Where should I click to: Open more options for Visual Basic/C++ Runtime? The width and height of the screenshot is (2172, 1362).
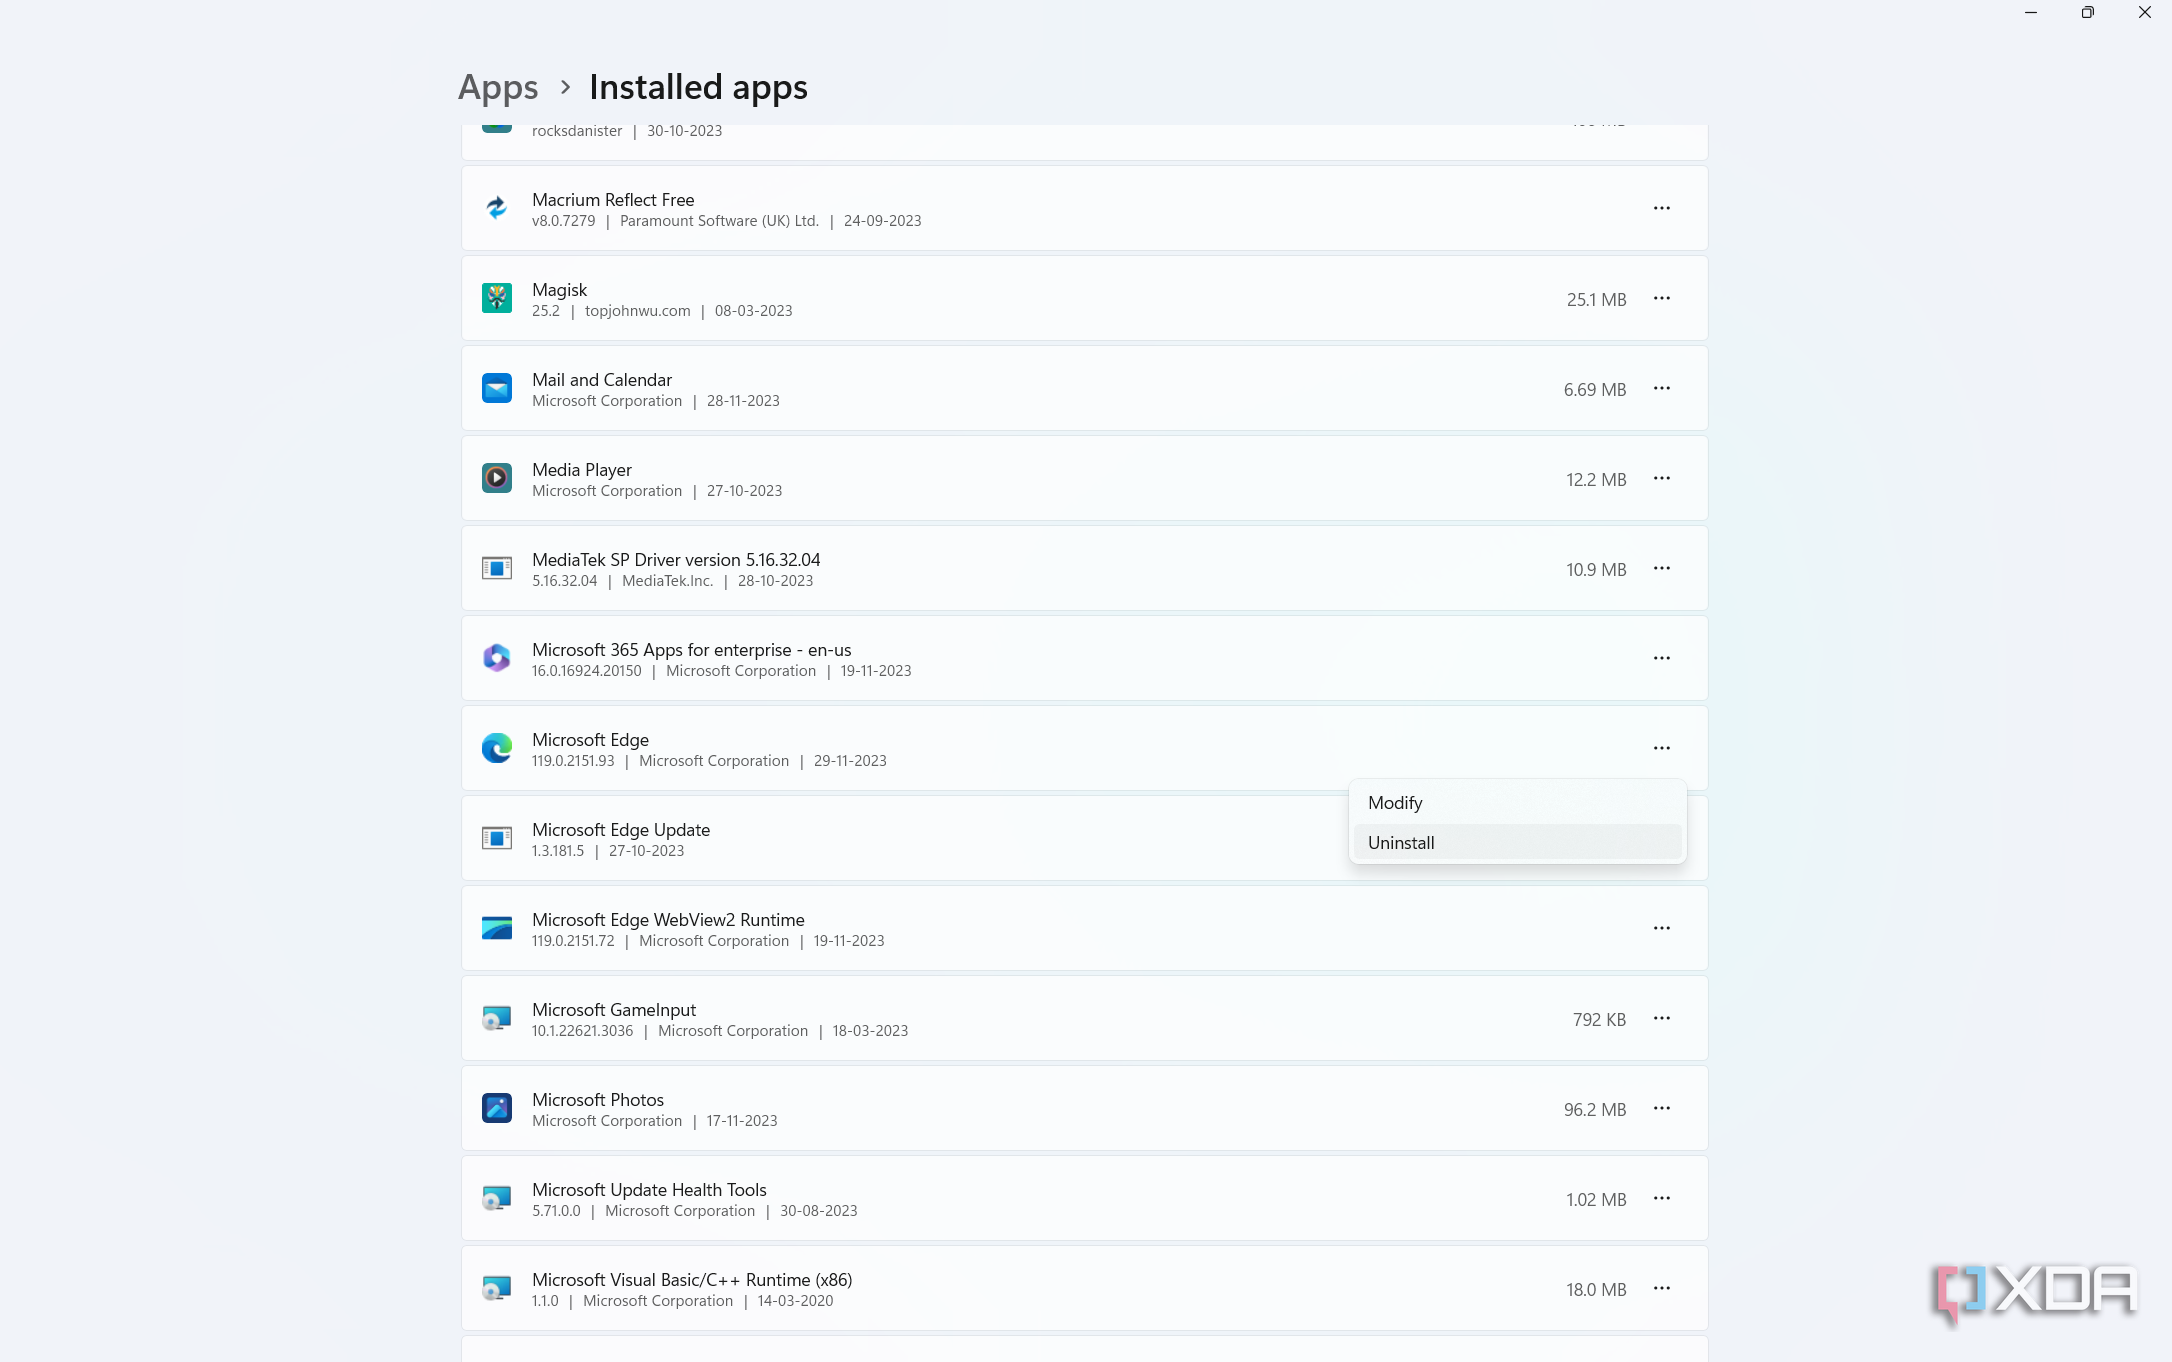tap(1662, 1288)
